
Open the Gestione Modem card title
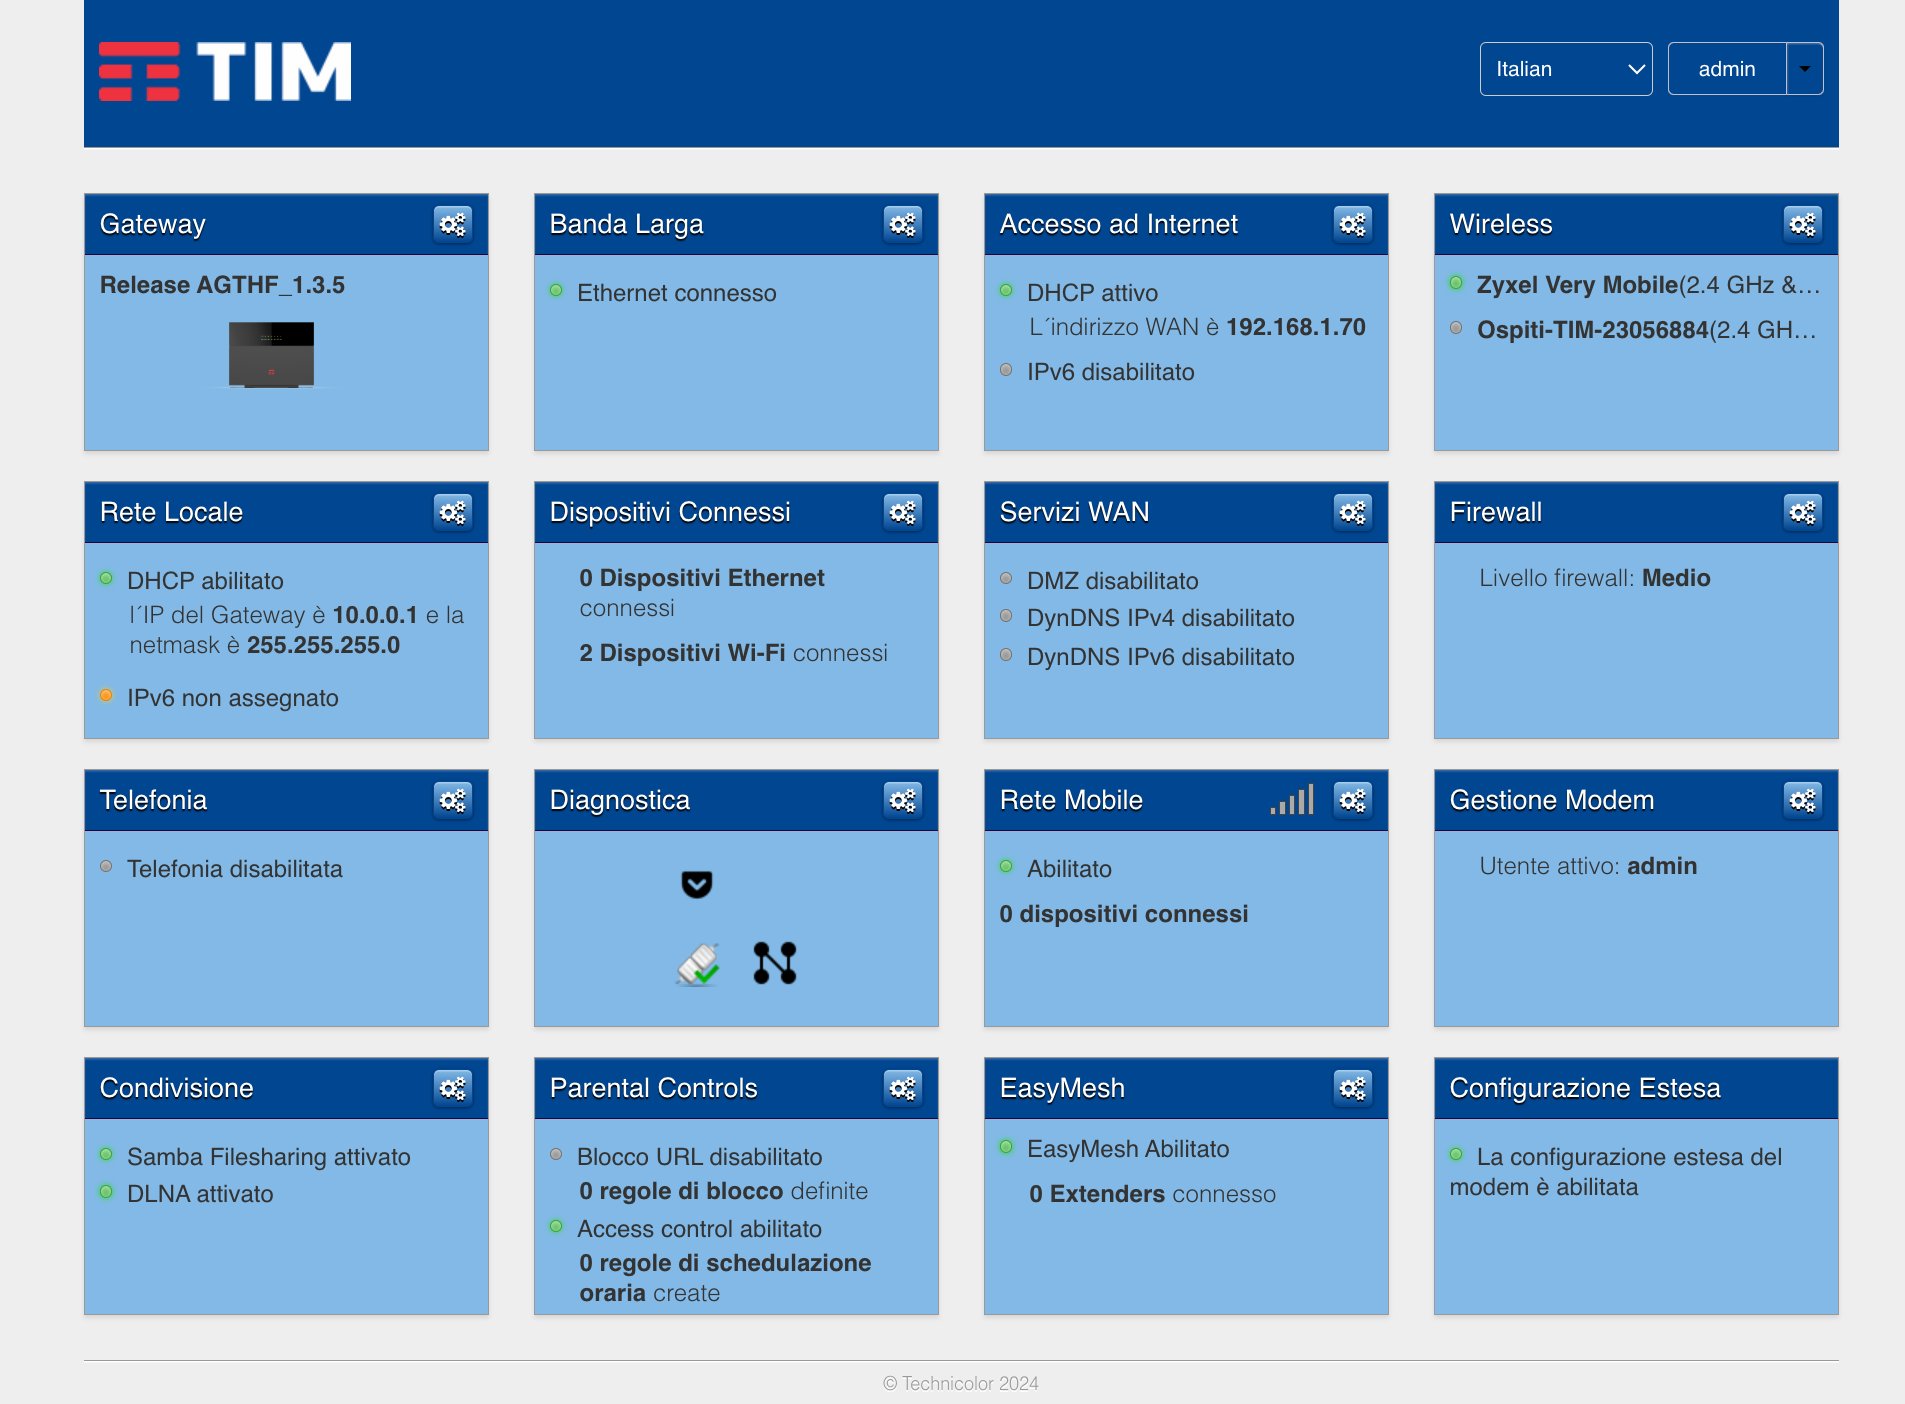(1552, 800)
